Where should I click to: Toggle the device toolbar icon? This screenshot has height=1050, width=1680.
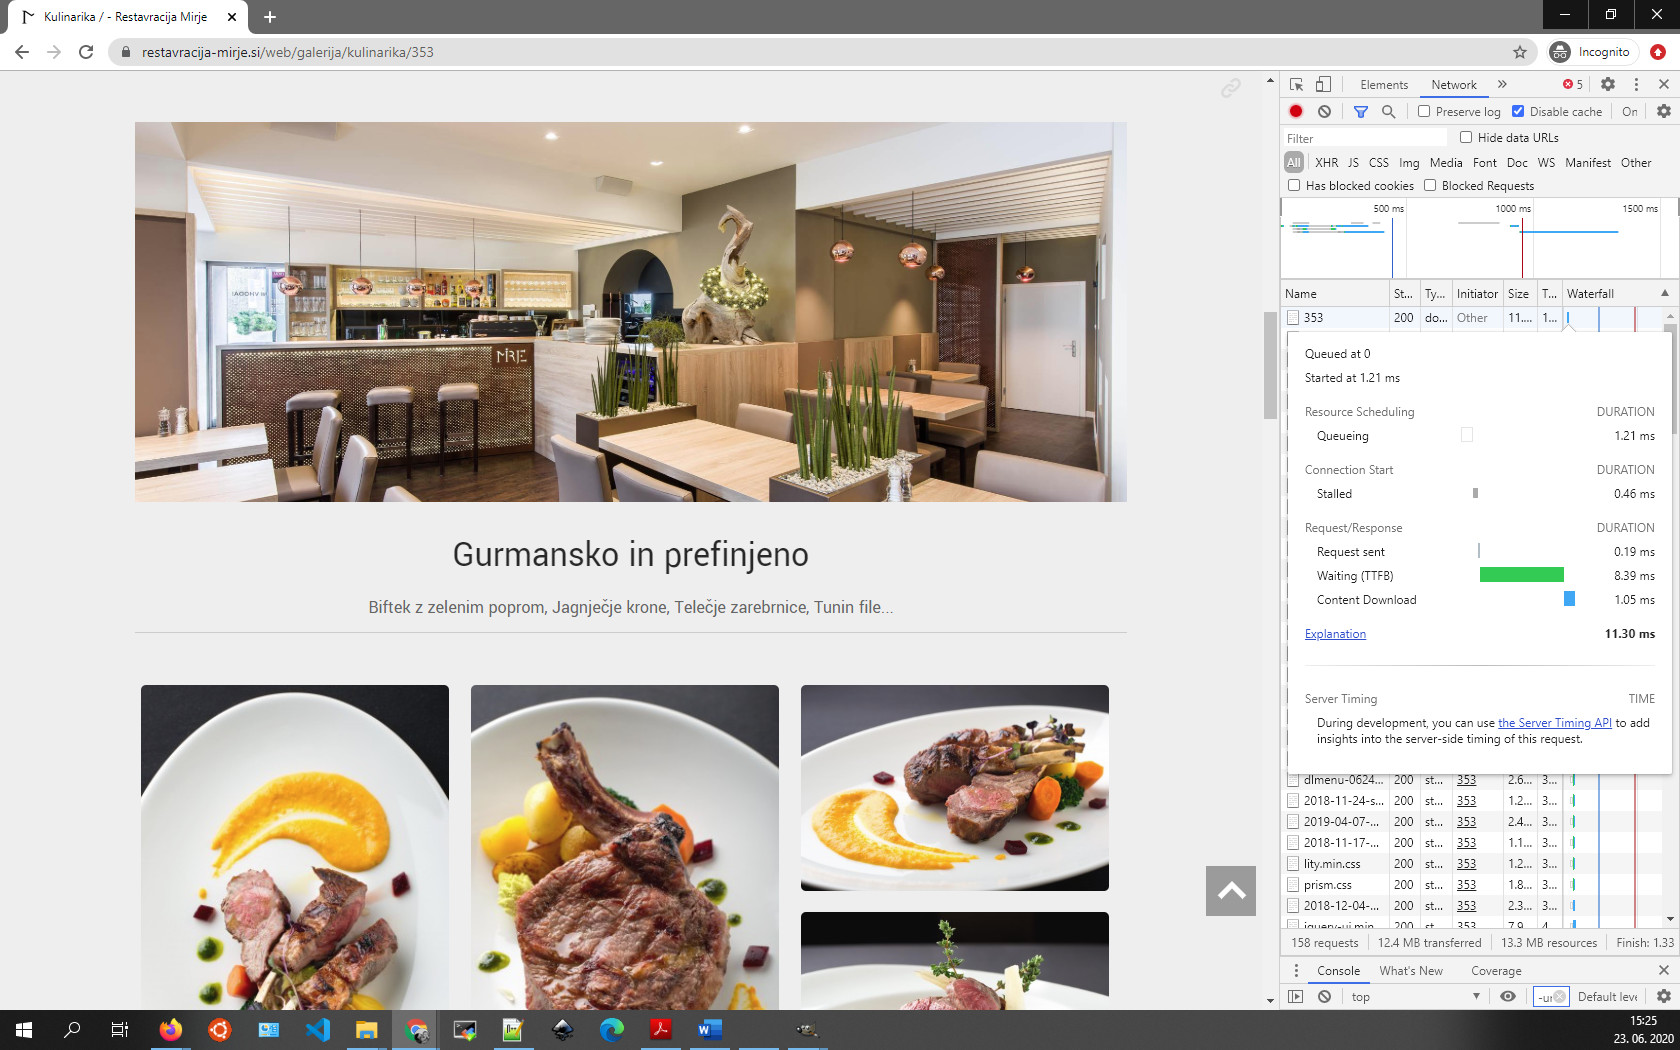click(x=1323, y=85)
